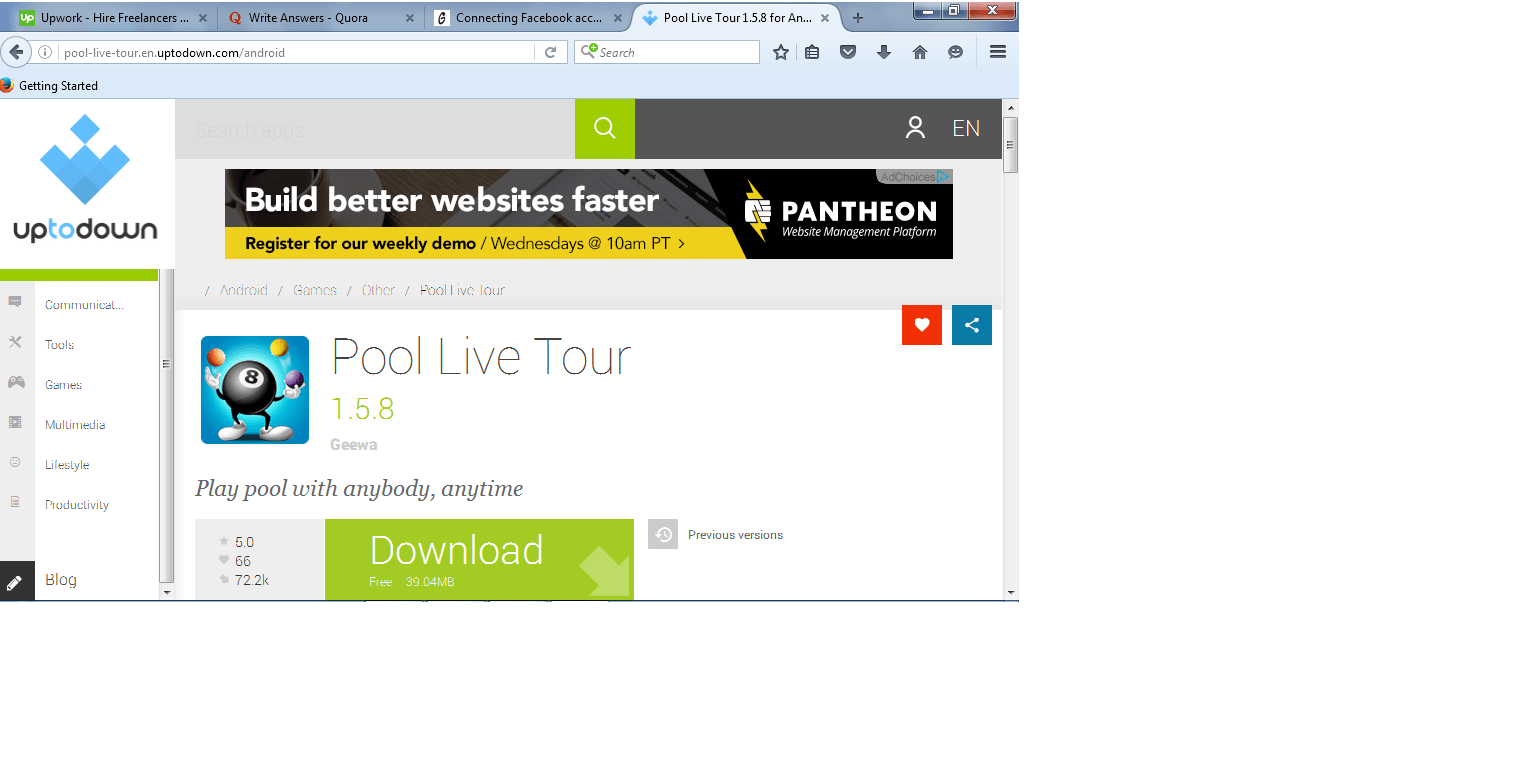Image resolution: width=1518 pixels, height=760 pixels.
Task: Switch to the Connecting Facebook acc... tab
Action: click(x=526, y=18)
